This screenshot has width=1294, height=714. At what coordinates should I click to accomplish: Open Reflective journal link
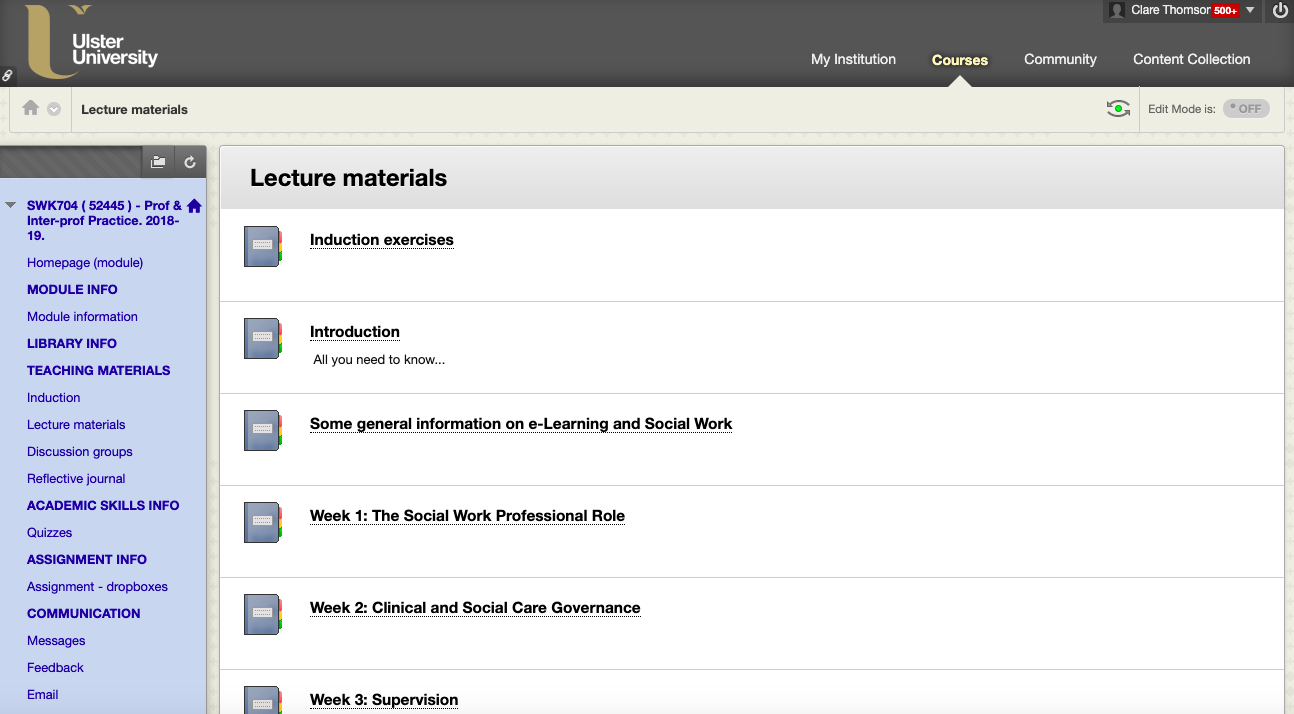[x=76, y=478]
